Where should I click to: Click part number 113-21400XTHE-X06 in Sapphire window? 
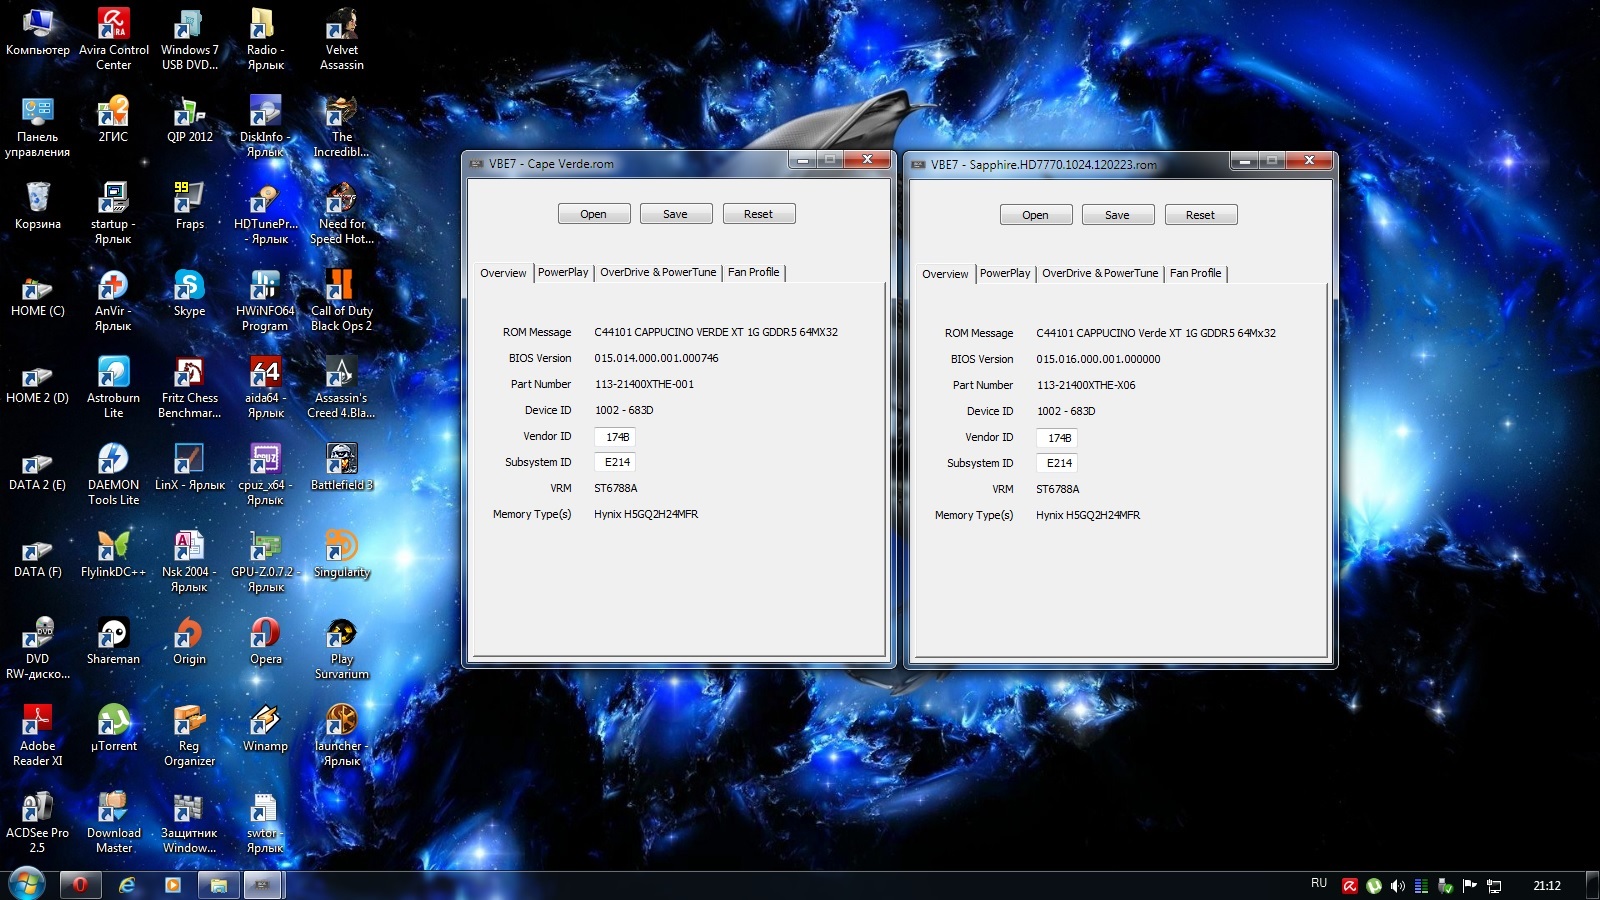[x=1086, y=385]
